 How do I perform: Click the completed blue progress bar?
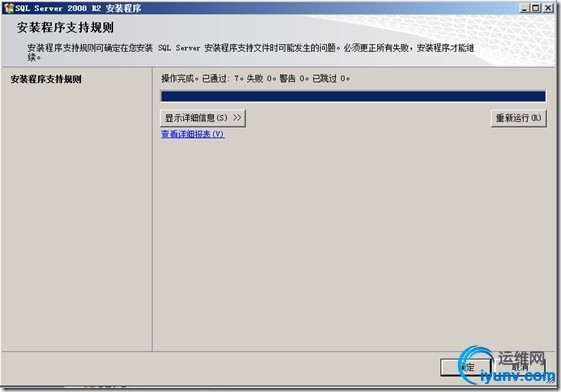click(353, 96)
